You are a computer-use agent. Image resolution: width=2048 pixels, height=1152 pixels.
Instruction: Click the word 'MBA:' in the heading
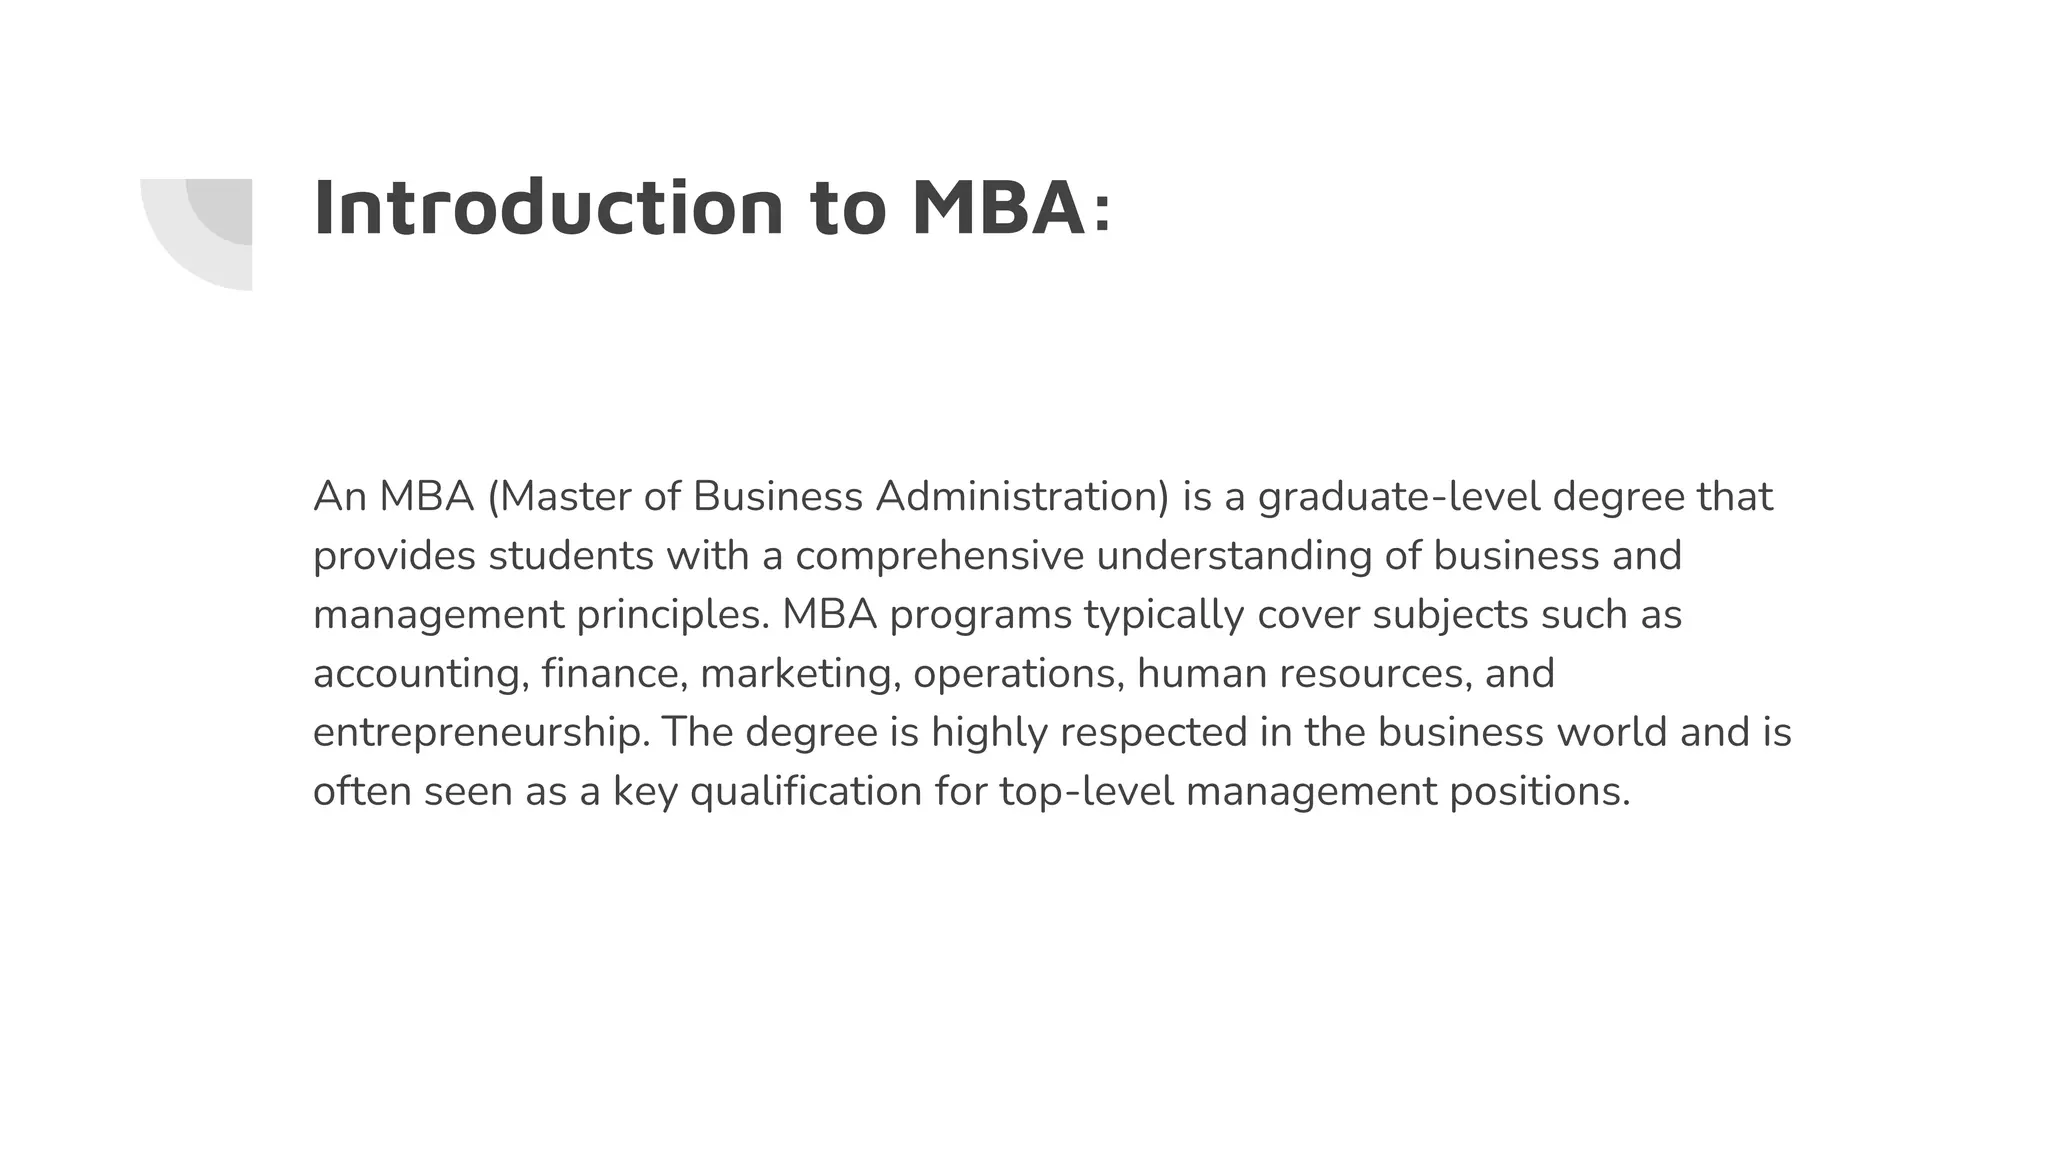pyautogui.click(x=1011, y=209)
